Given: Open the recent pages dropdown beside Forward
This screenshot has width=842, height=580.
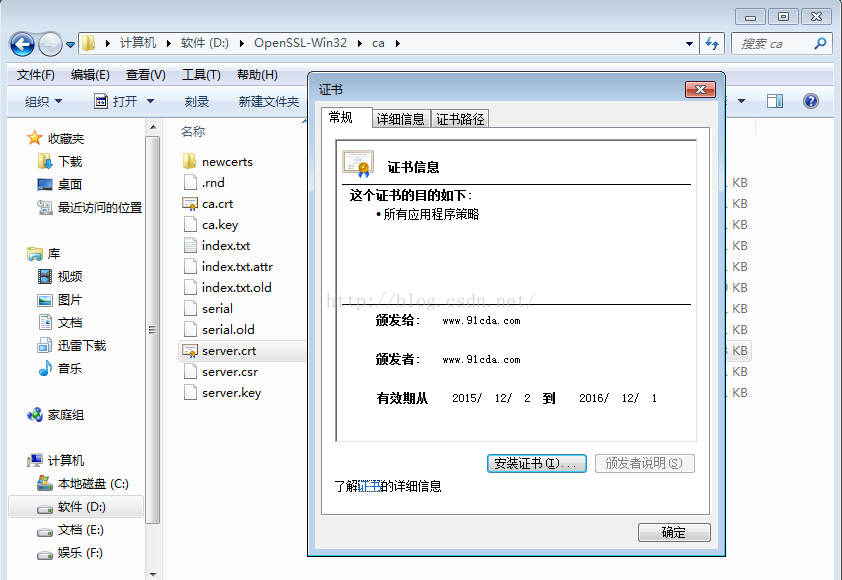Looking at the screenshot, I should coord(70,45).
